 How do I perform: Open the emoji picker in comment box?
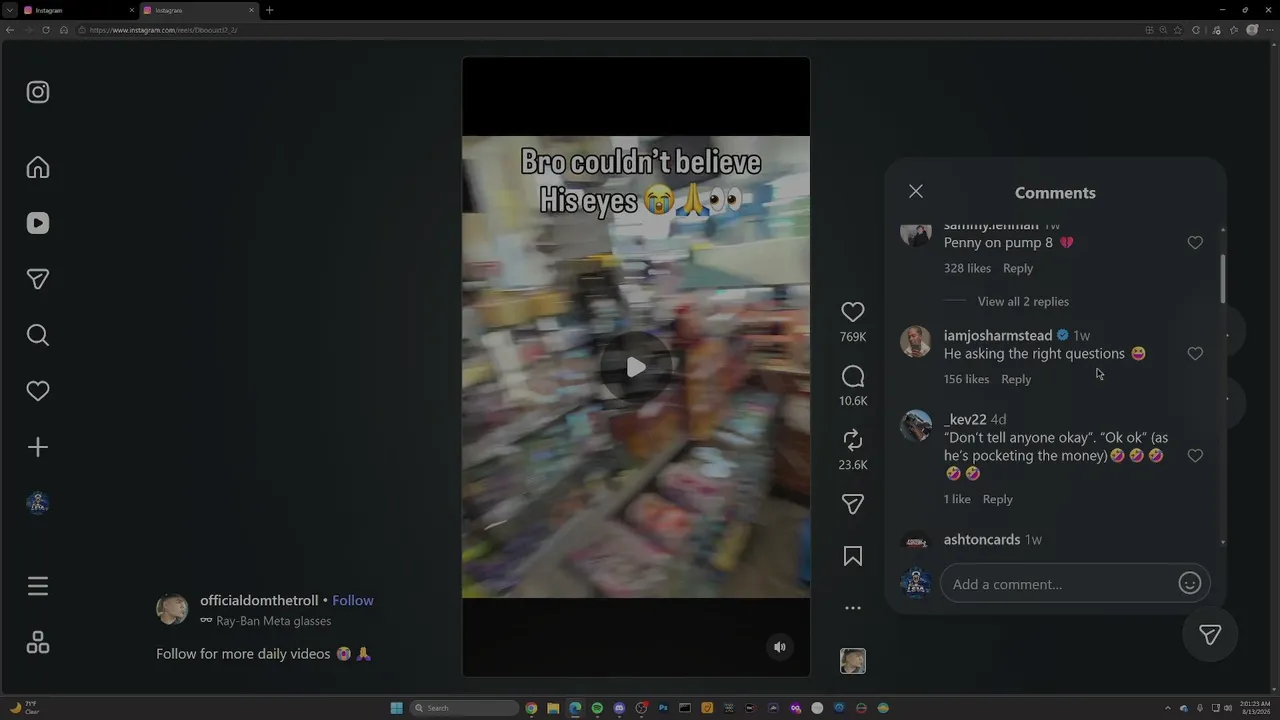point(1190,584)
